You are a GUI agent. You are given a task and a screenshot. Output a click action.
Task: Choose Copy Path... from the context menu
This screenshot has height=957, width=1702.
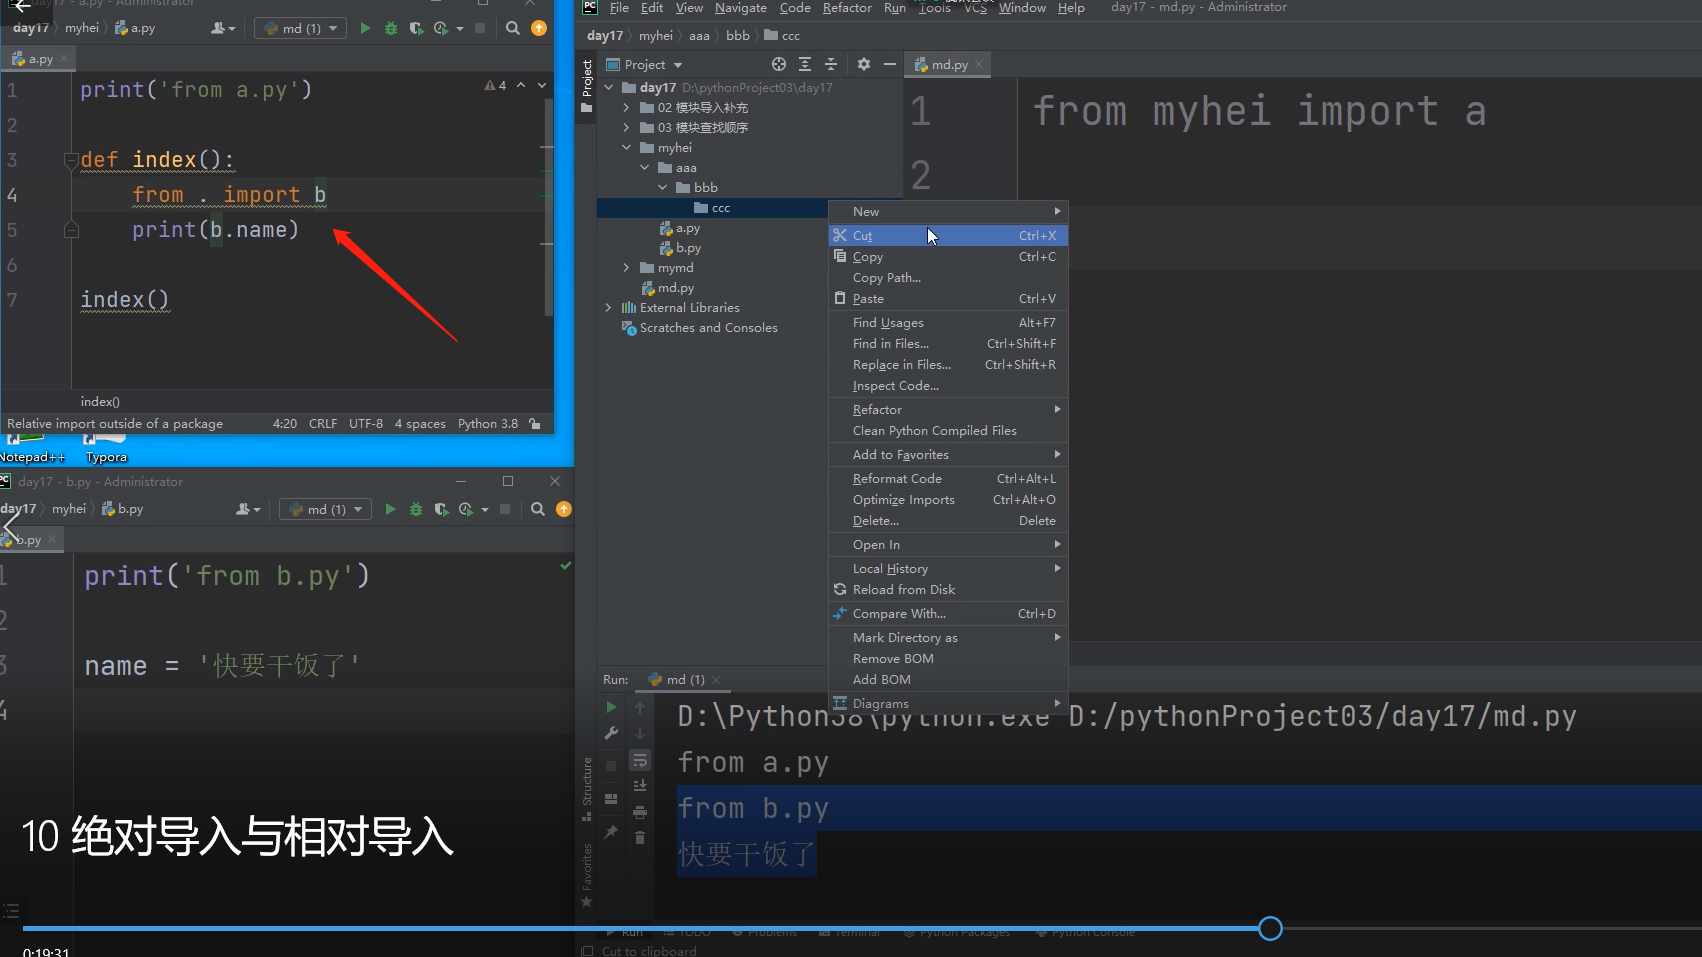tap(948, 278)
